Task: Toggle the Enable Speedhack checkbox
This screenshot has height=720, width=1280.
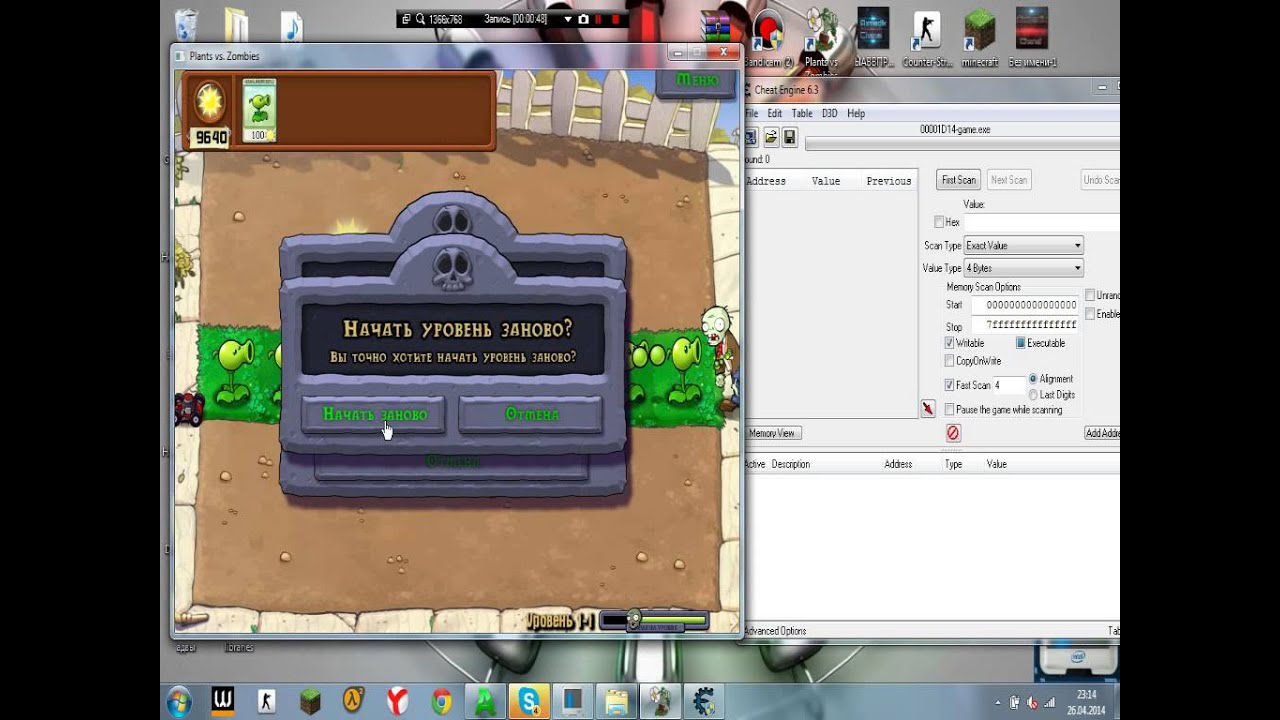Action: 1090,314
